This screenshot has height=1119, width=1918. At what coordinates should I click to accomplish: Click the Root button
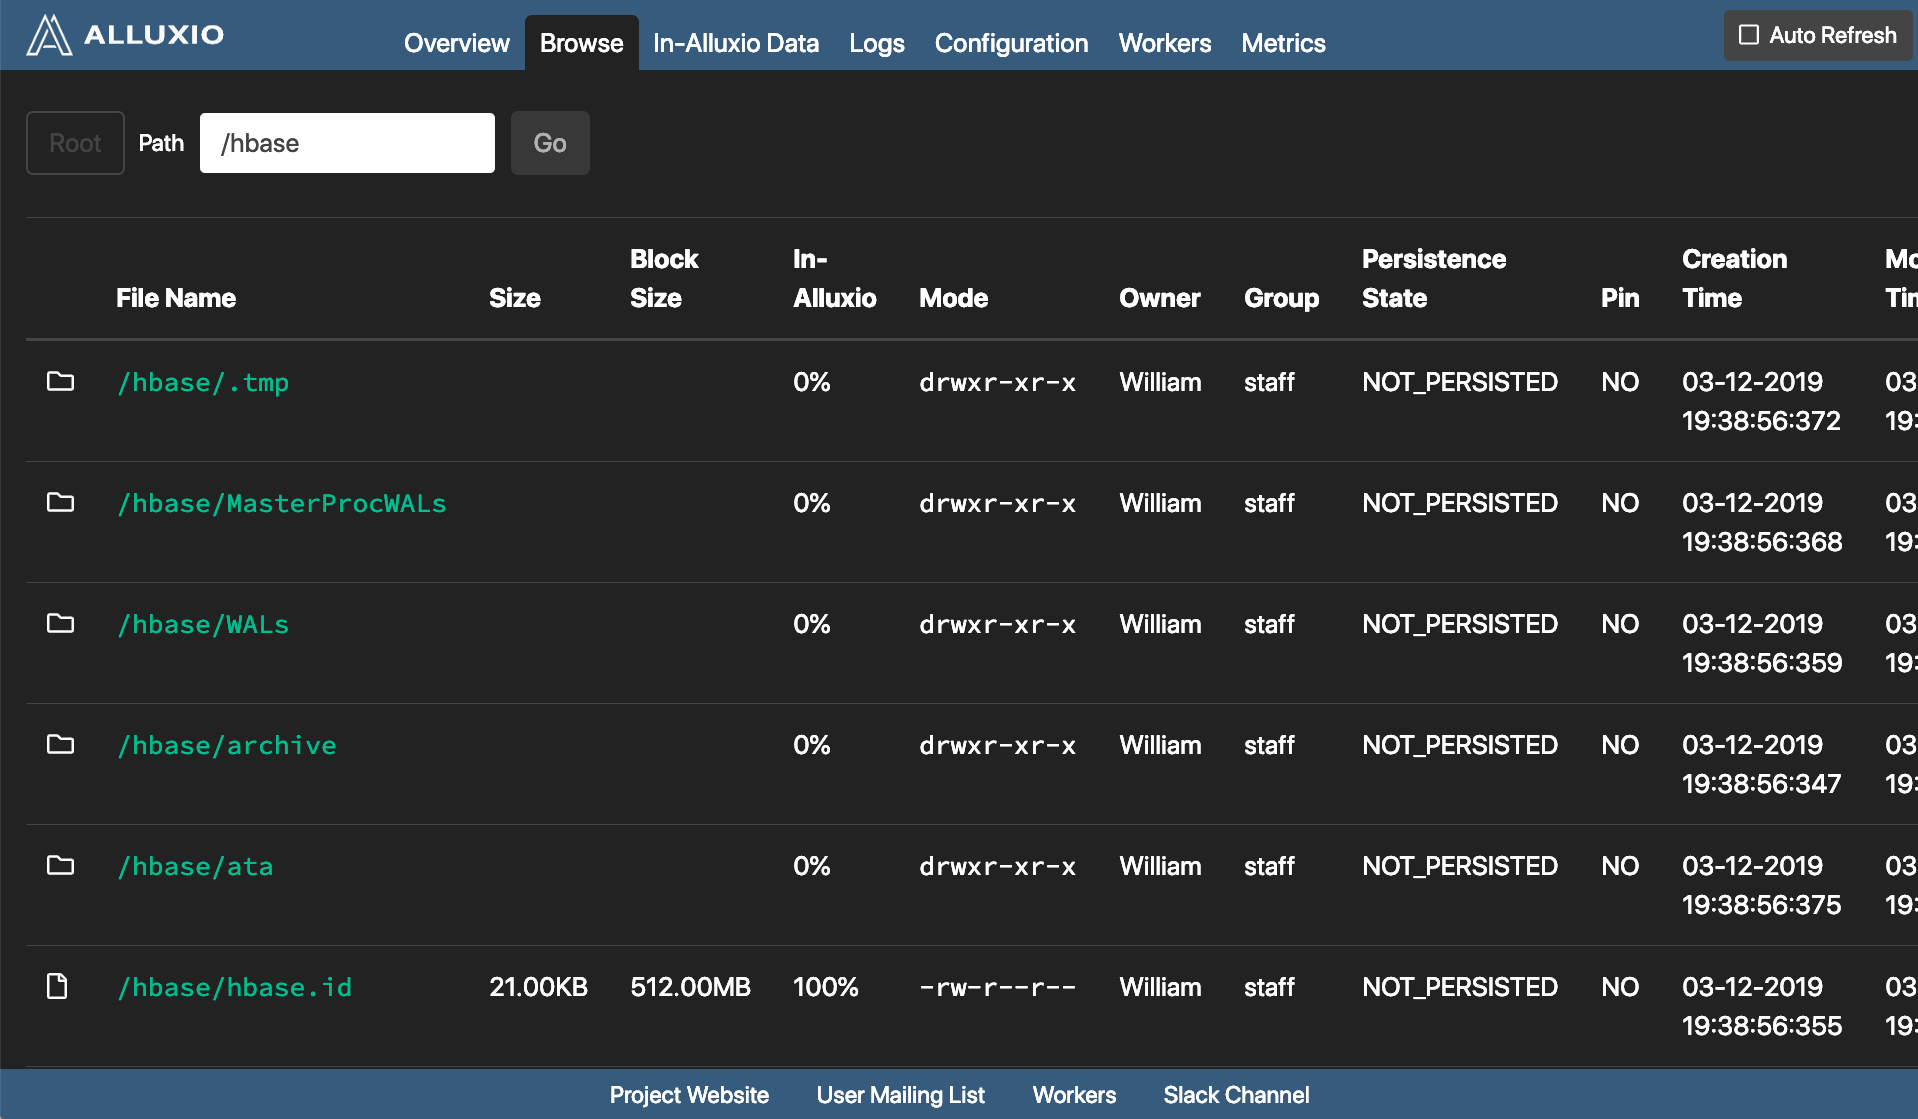[x=75, y=143]
